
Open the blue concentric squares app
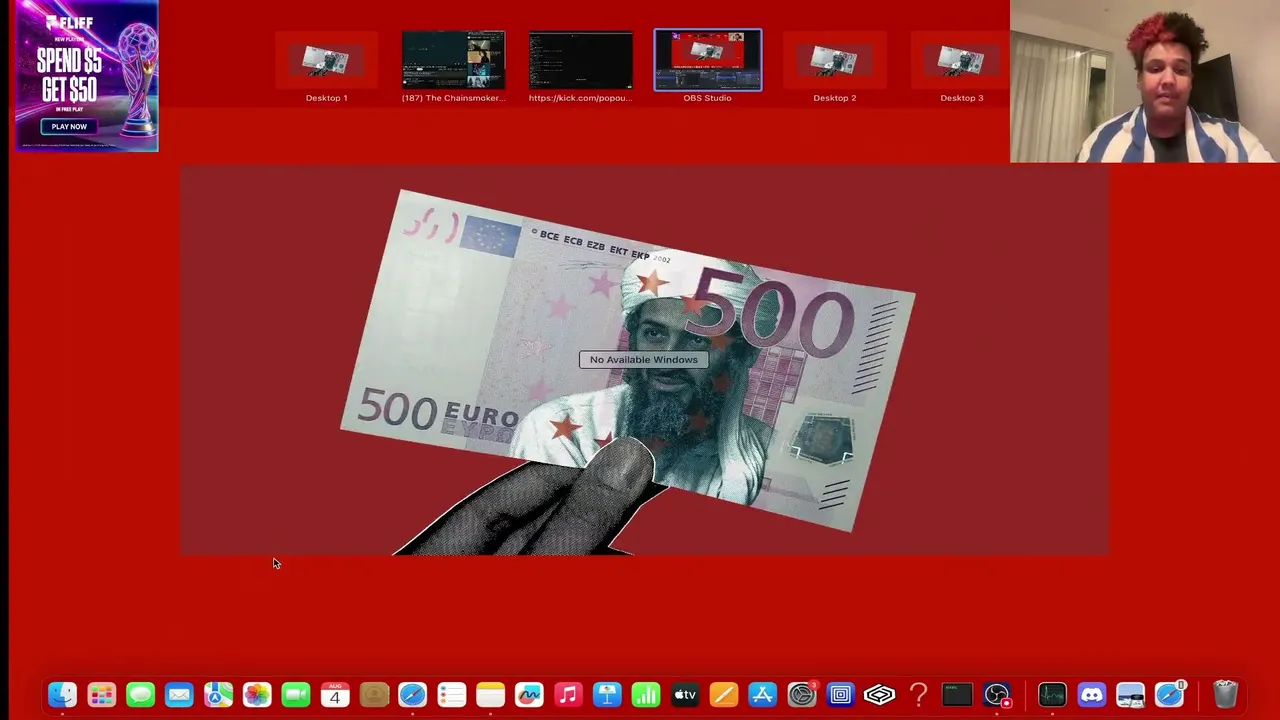click(841, 694)
